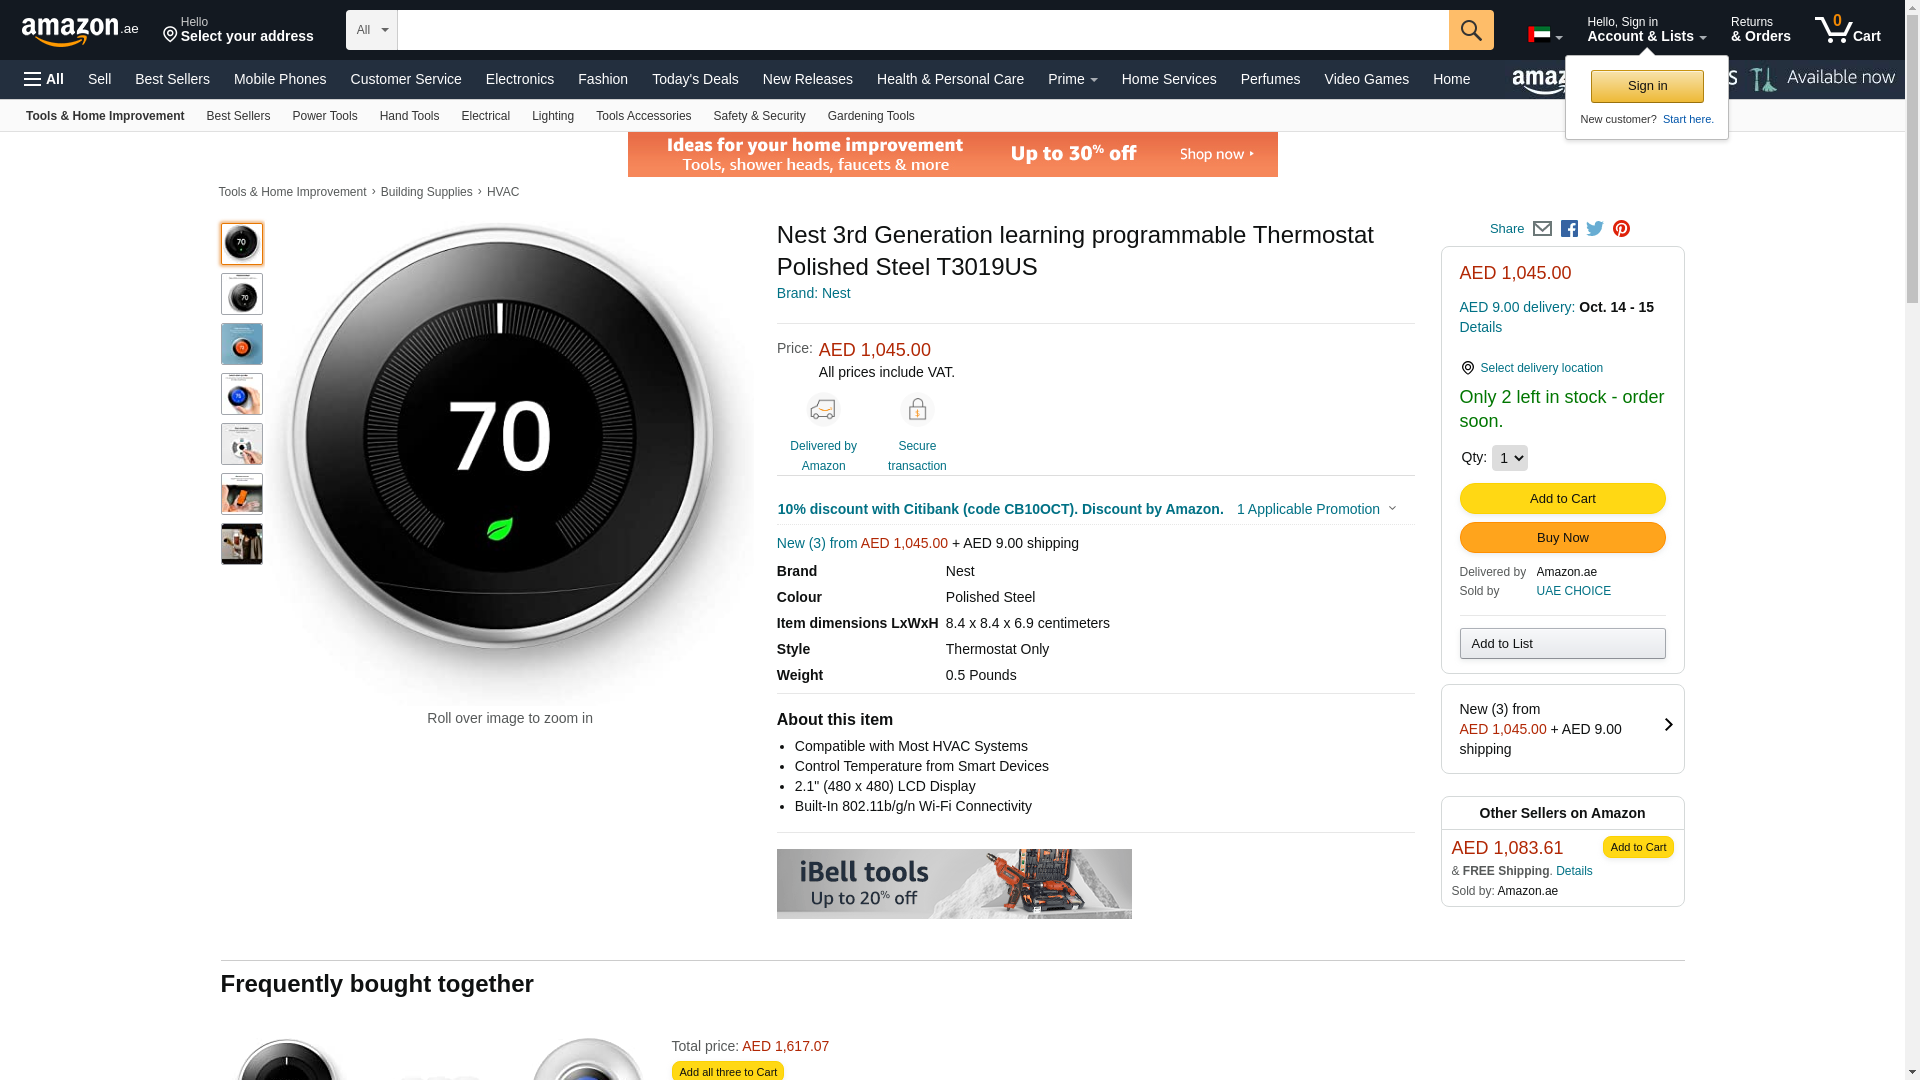Open the shopping cart
The image size is (1920, 1080).
pos(1847,30)
